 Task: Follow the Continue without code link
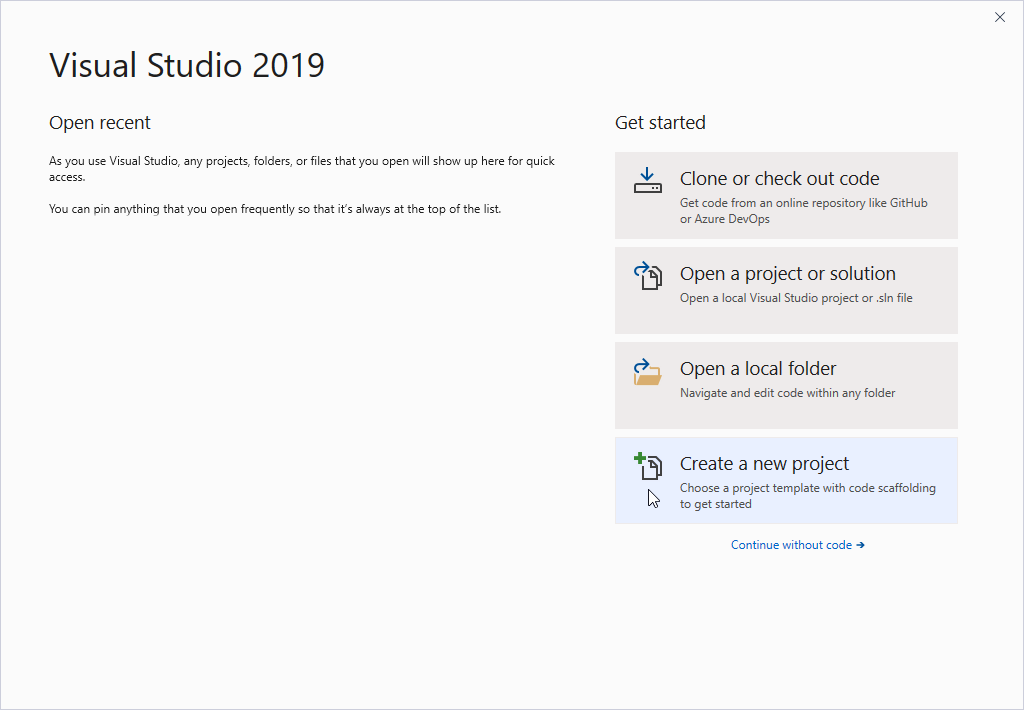click(797, 545)
